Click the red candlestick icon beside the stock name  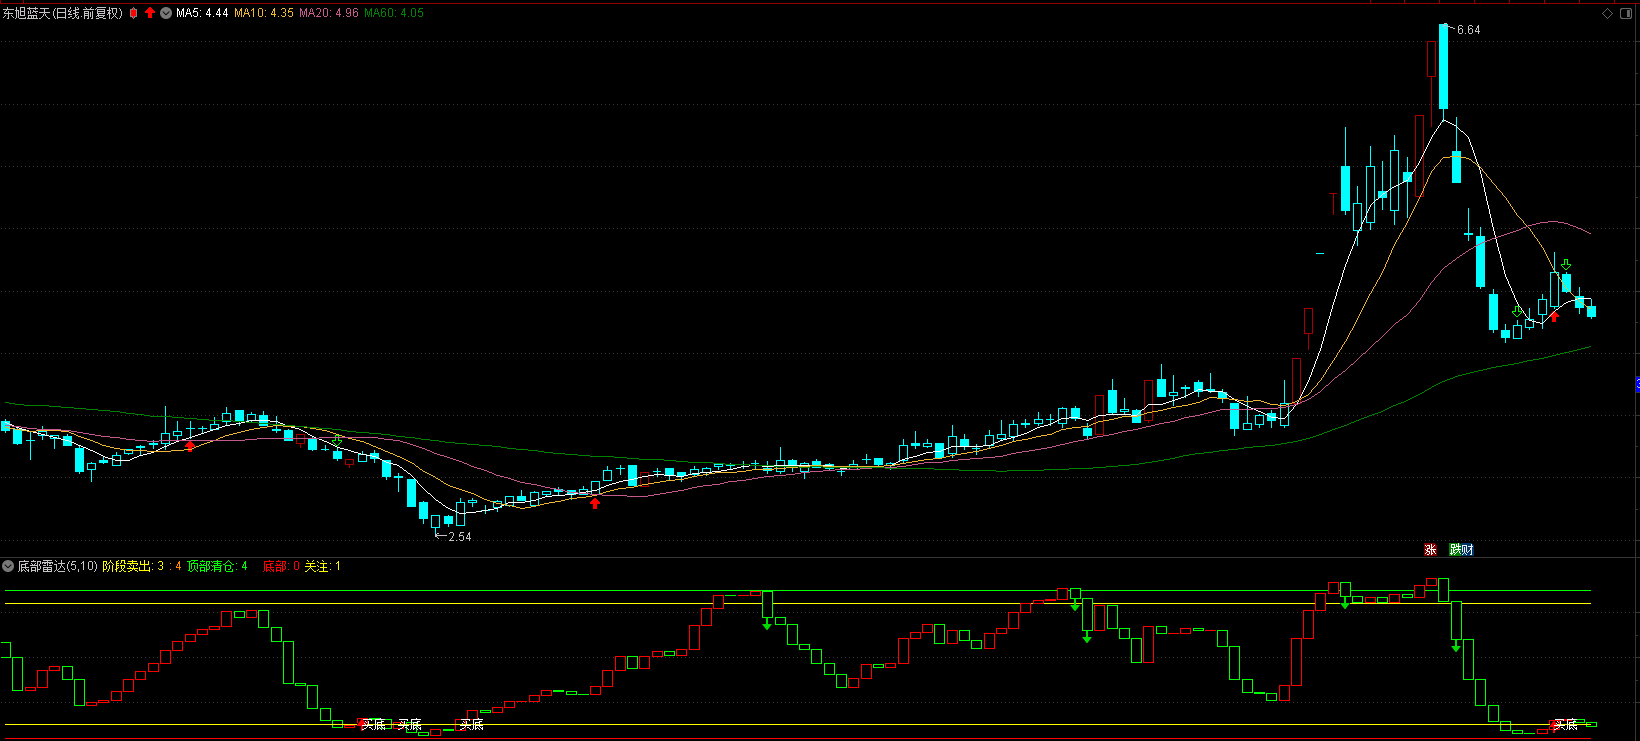(133, 13)
